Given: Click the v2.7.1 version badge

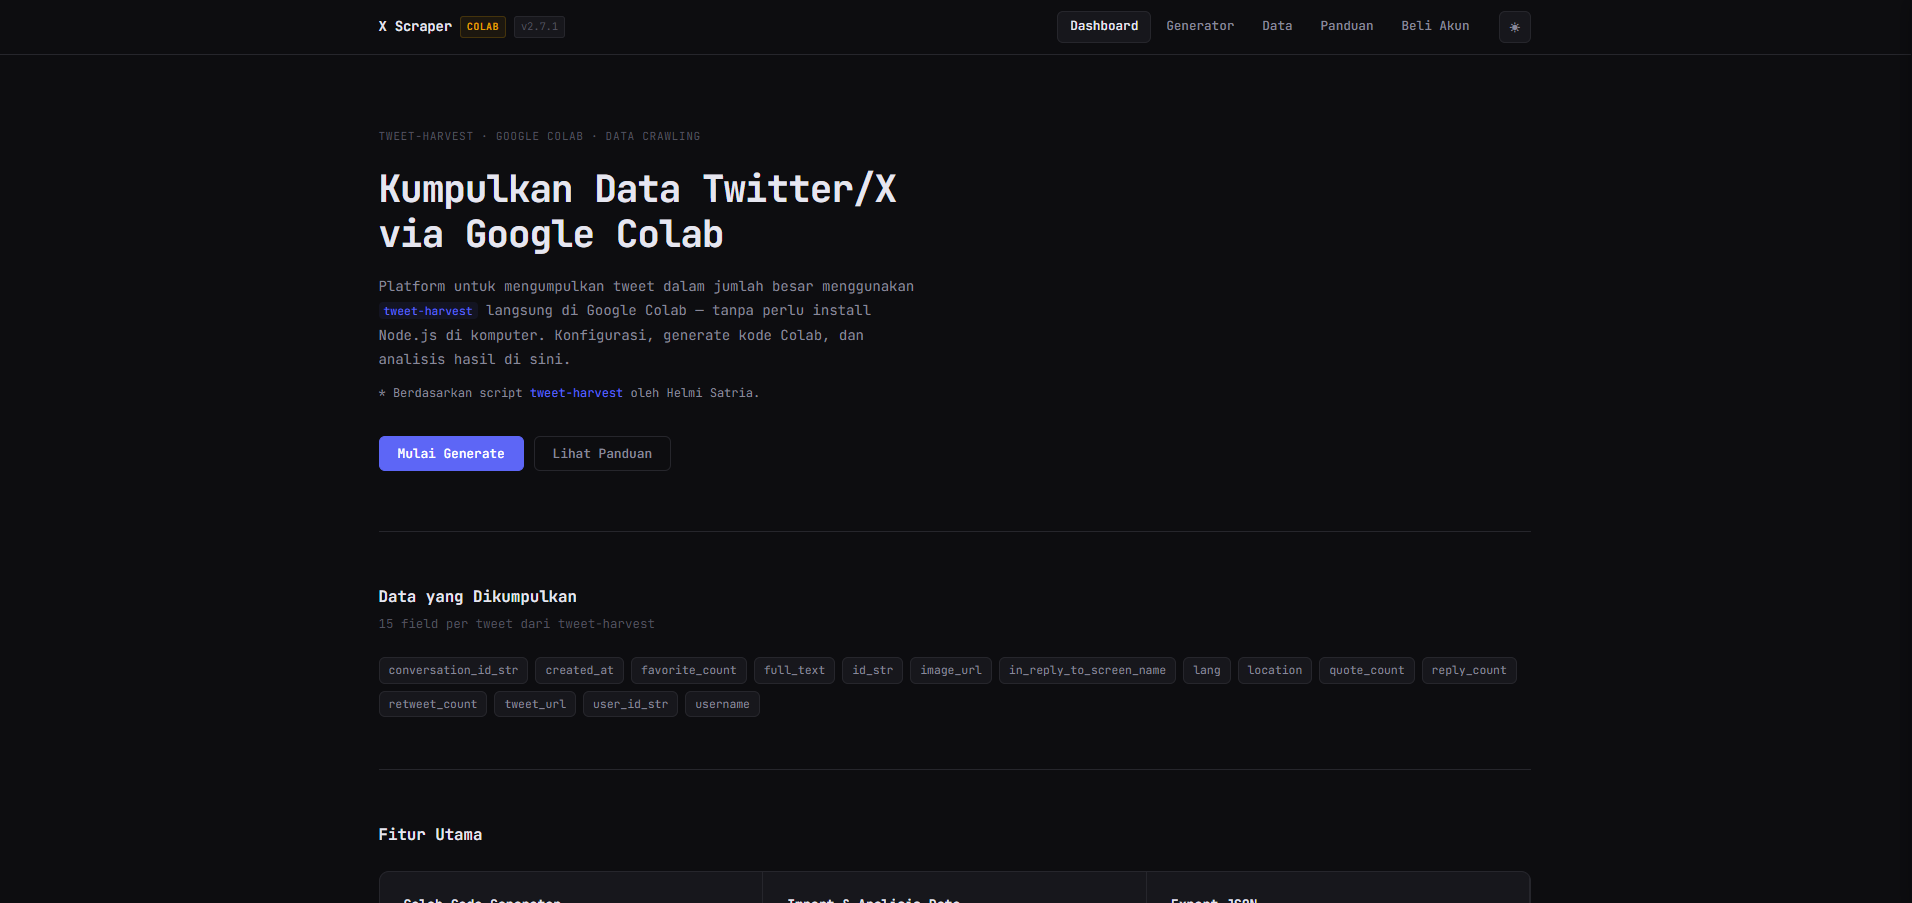Looking at the screenshot, I should click(x=540, y=27).
